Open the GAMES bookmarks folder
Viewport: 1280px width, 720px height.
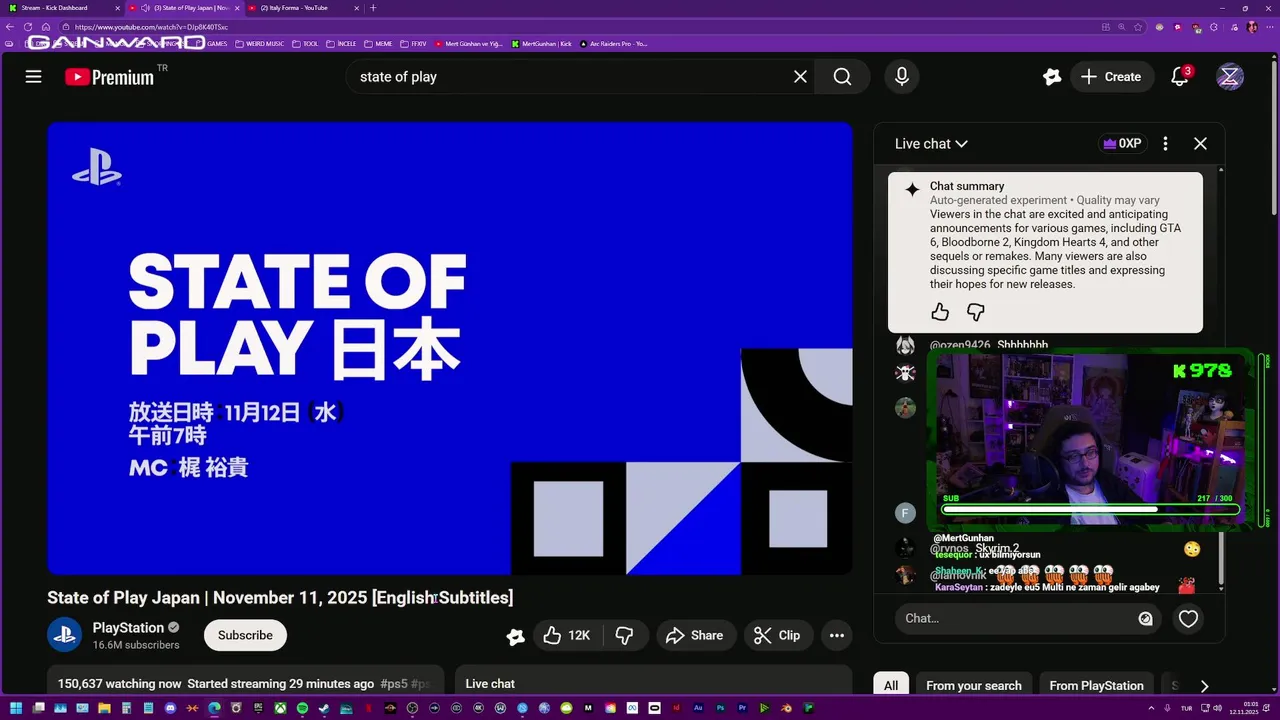pos(211,44)
